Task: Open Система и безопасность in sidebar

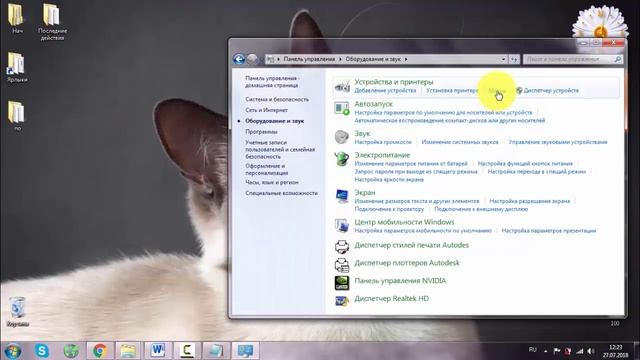Action: (277, 99)
